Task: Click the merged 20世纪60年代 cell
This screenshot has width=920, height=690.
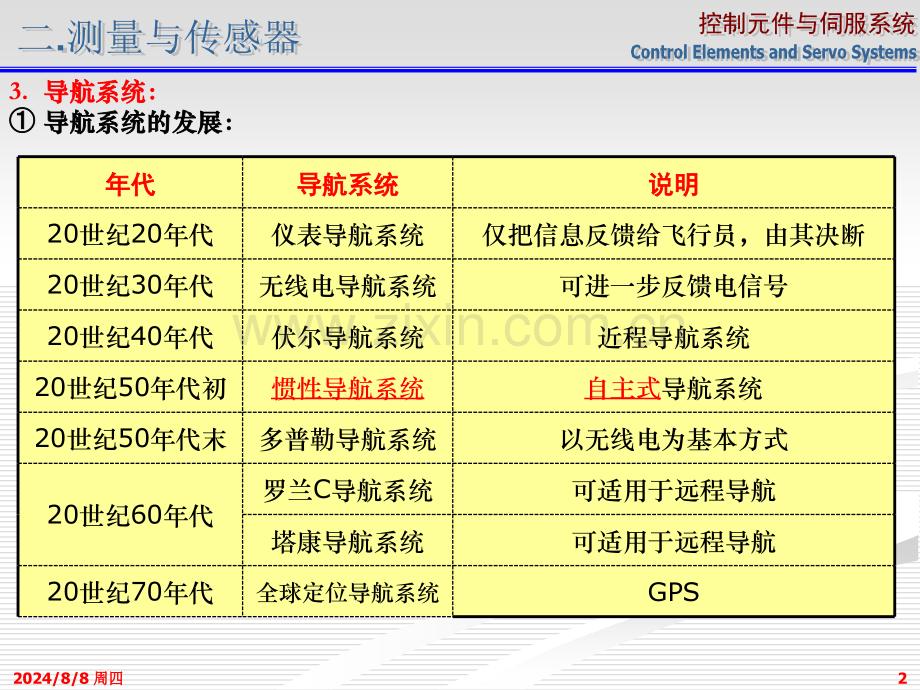Action: point(130,515)
